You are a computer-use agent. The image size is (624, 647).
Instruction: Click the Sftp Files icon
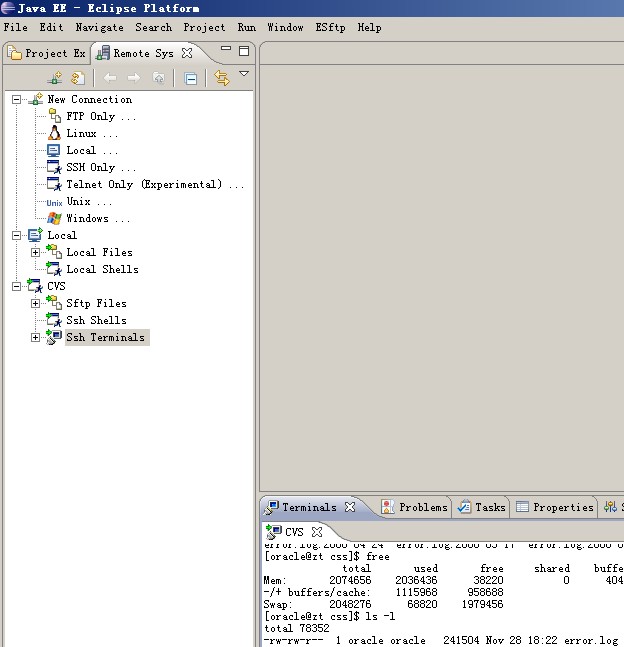point(54,303)
